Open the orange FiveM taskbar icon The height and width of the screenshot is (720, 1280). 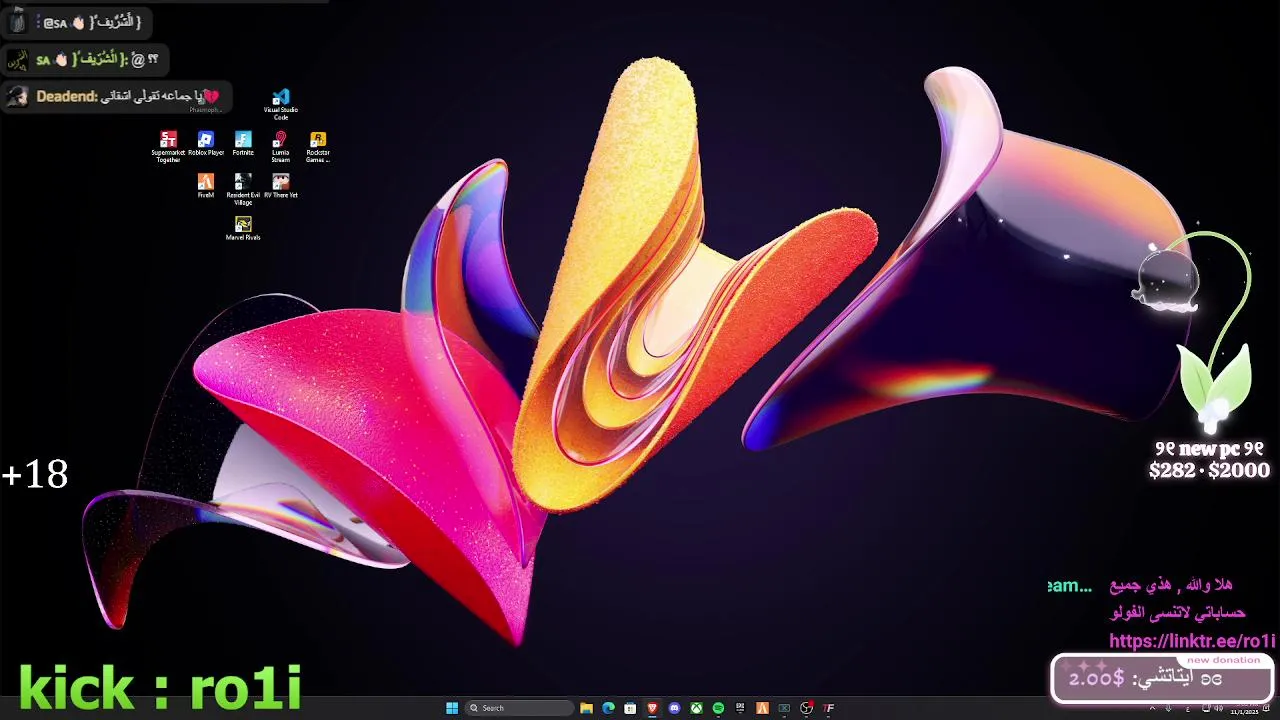pyautogui.click(x=762, y=708)
